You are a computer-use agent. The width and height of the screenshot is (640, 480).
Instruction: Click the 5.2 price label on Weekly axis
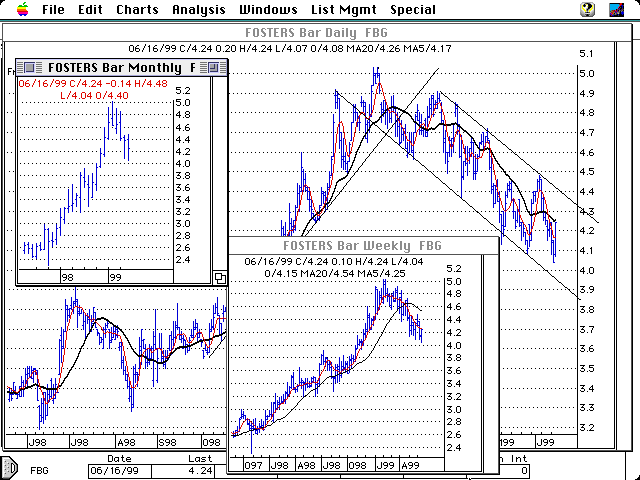click(x=454, y=269)
